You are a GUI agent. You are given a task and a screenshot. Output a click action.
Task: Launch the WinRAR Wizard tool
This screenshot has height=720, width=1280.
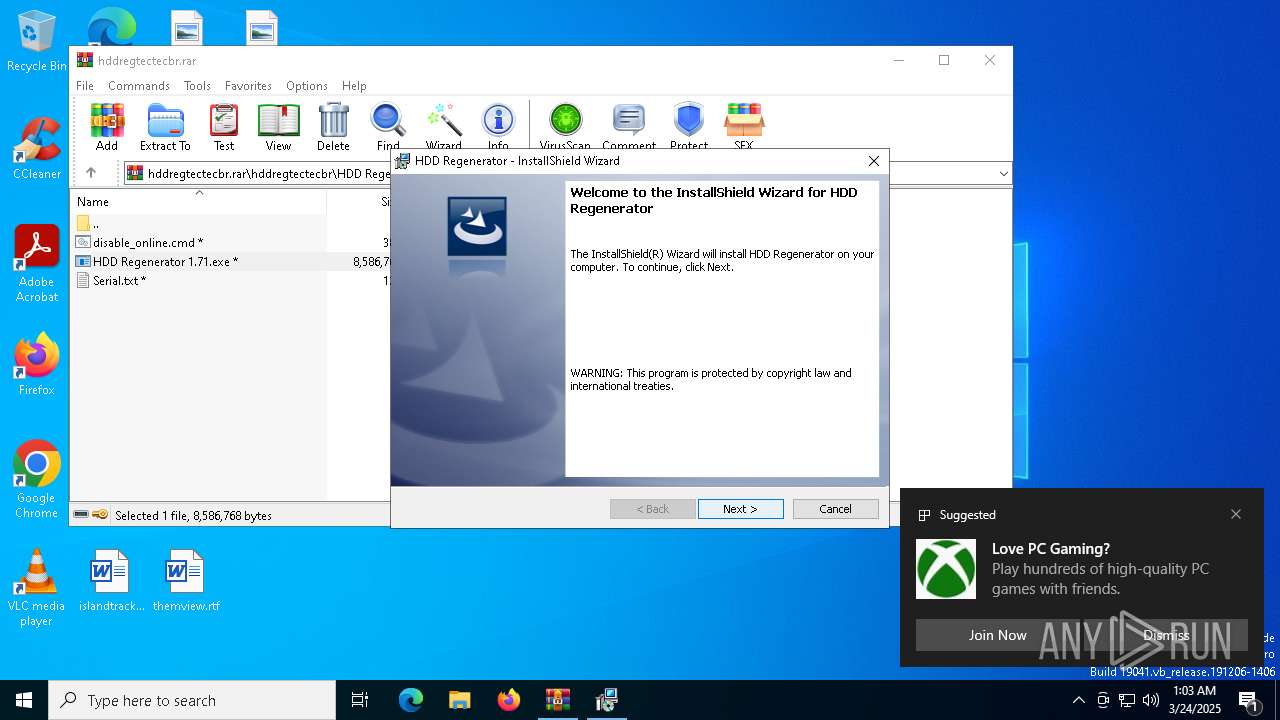(x=444, y=127)
